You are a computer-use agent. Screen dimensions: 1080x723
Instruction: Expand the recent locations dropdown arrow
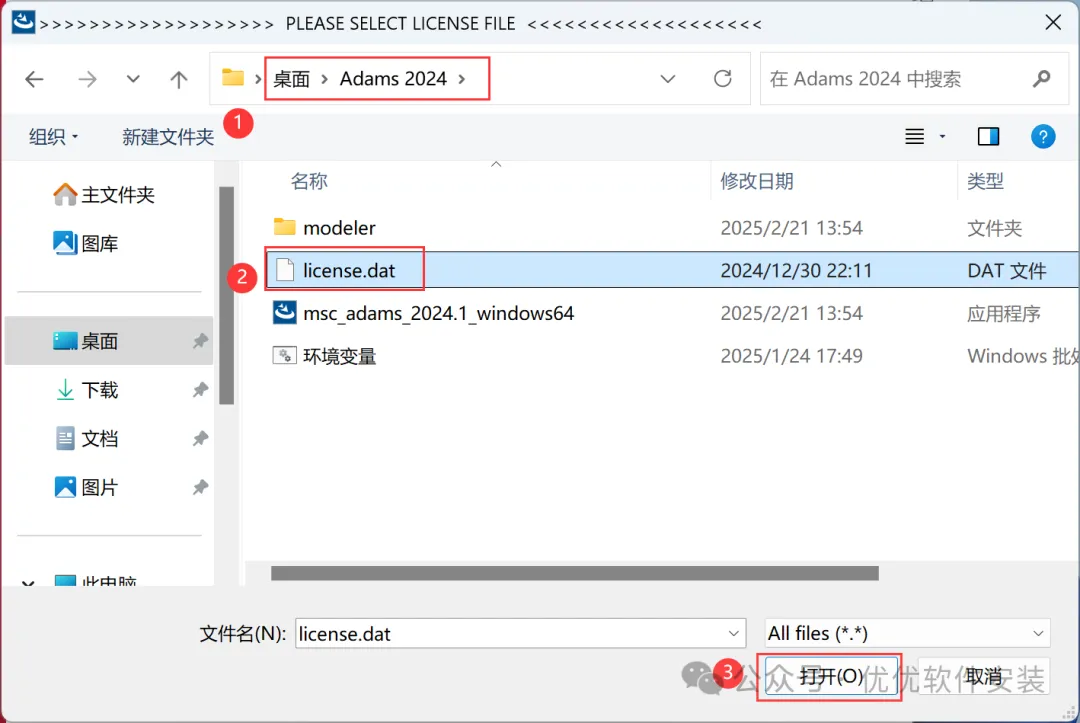133,79
